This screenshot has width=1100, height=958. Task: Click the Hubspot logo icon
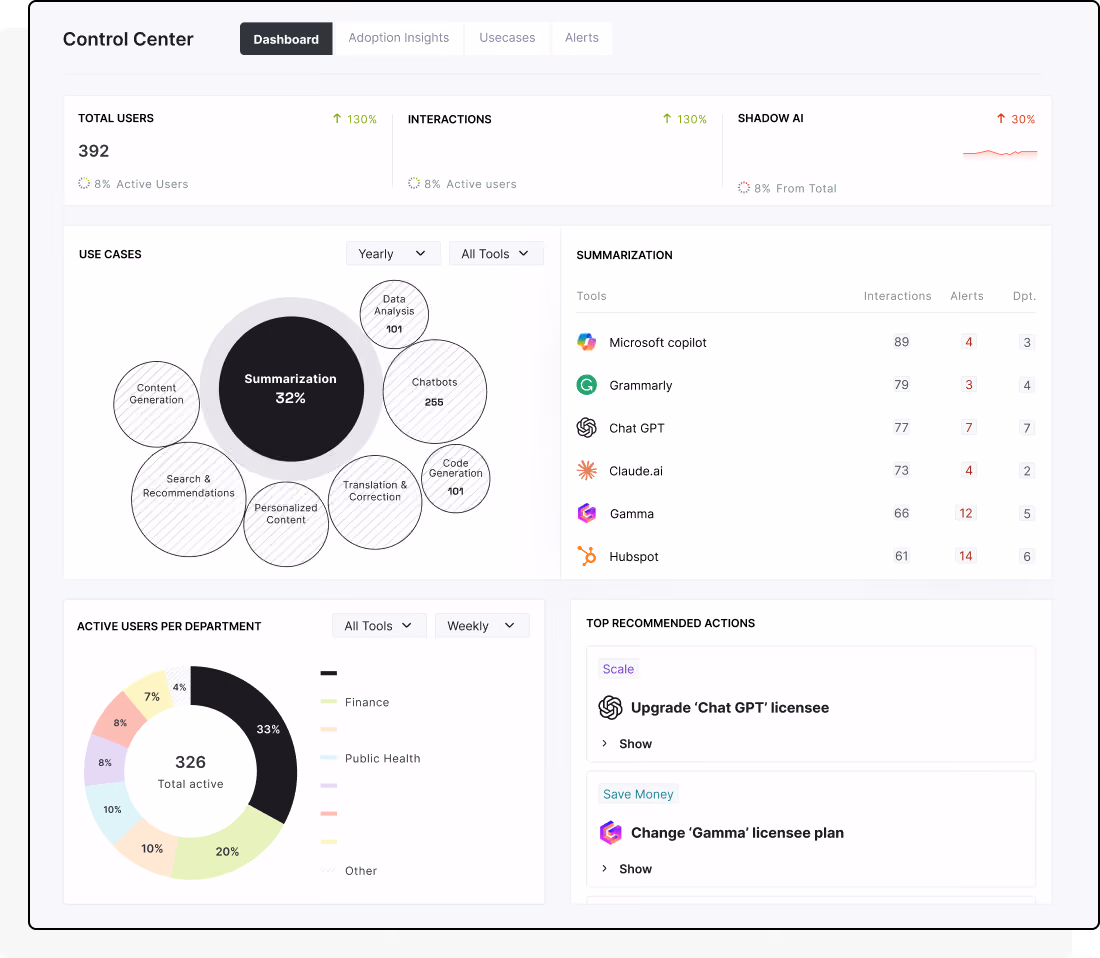click(x=586, y=556)
